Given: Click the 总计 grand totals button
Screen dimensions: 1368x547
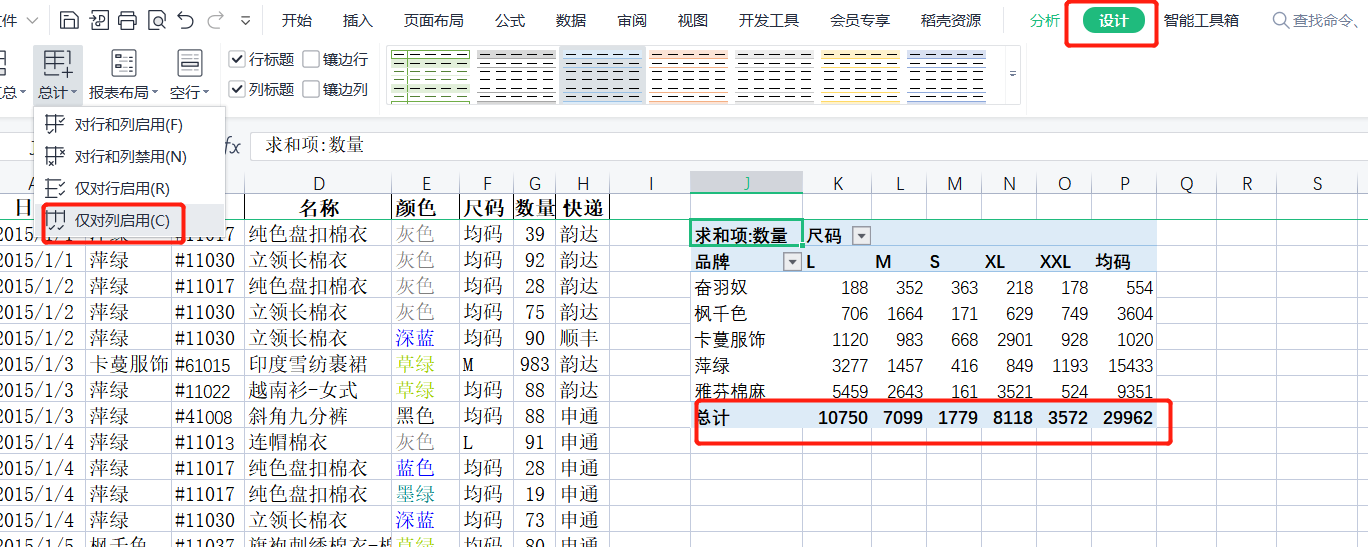Looking at the screenshot, I should pos(57,74).
